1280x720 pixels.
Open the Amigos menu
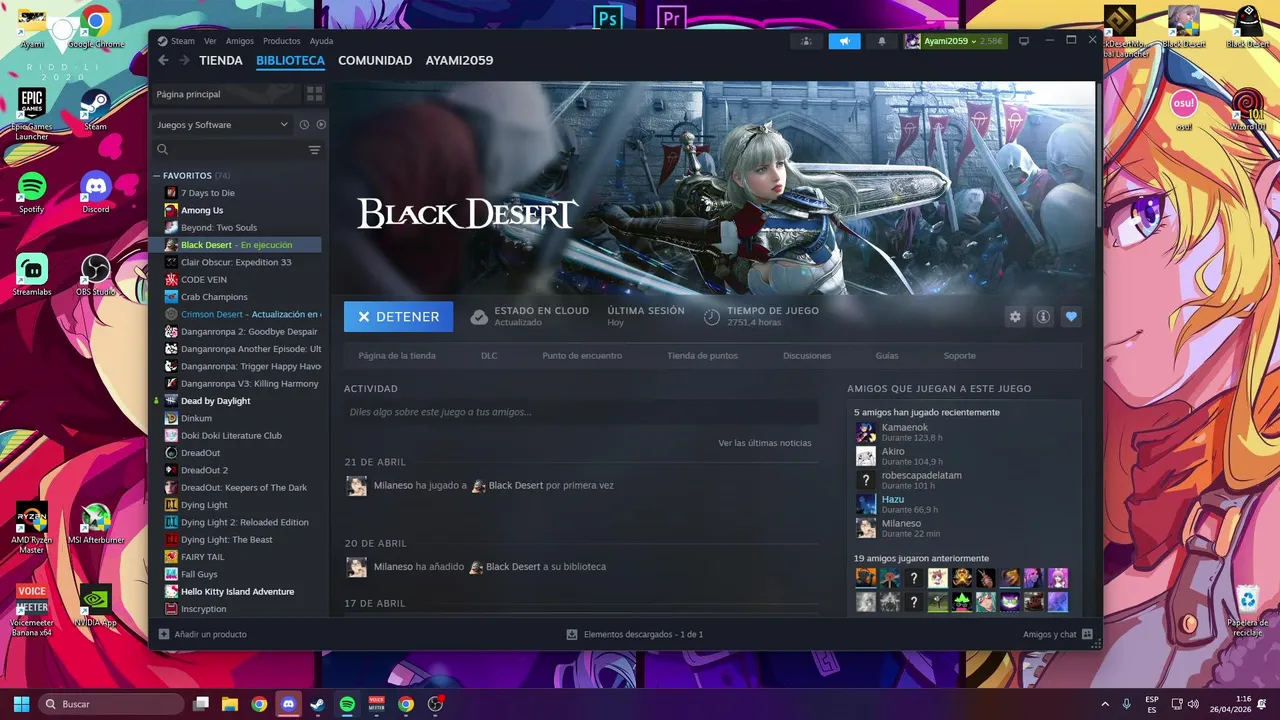click(240, 41)
